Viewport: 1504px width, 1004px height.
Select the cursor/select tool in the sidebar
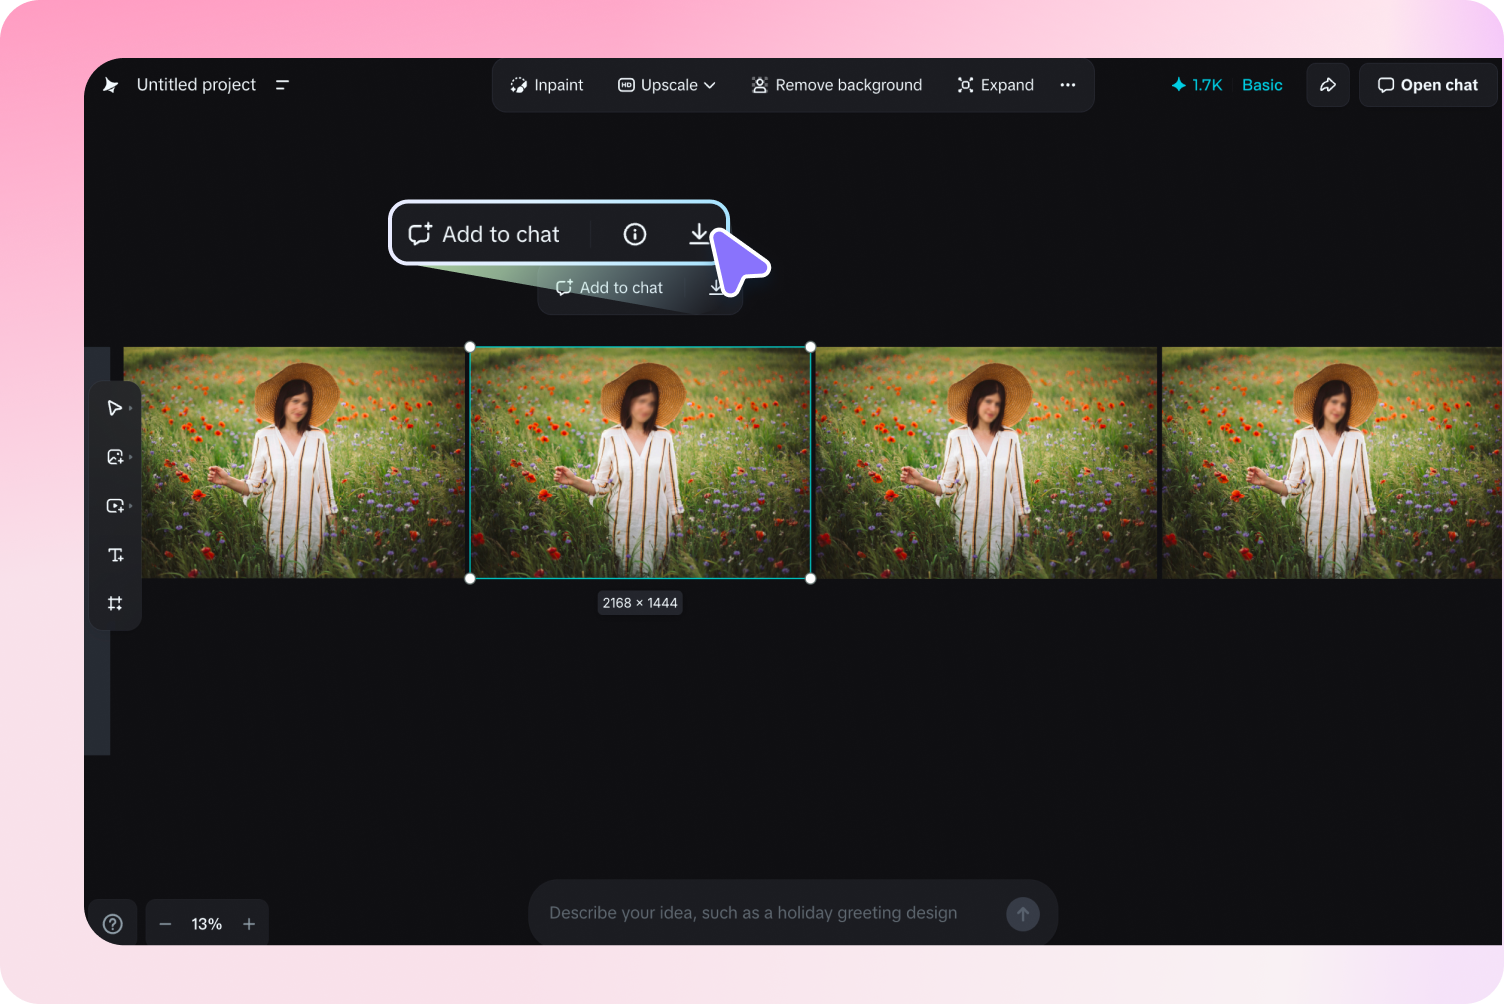coord(115,407)
